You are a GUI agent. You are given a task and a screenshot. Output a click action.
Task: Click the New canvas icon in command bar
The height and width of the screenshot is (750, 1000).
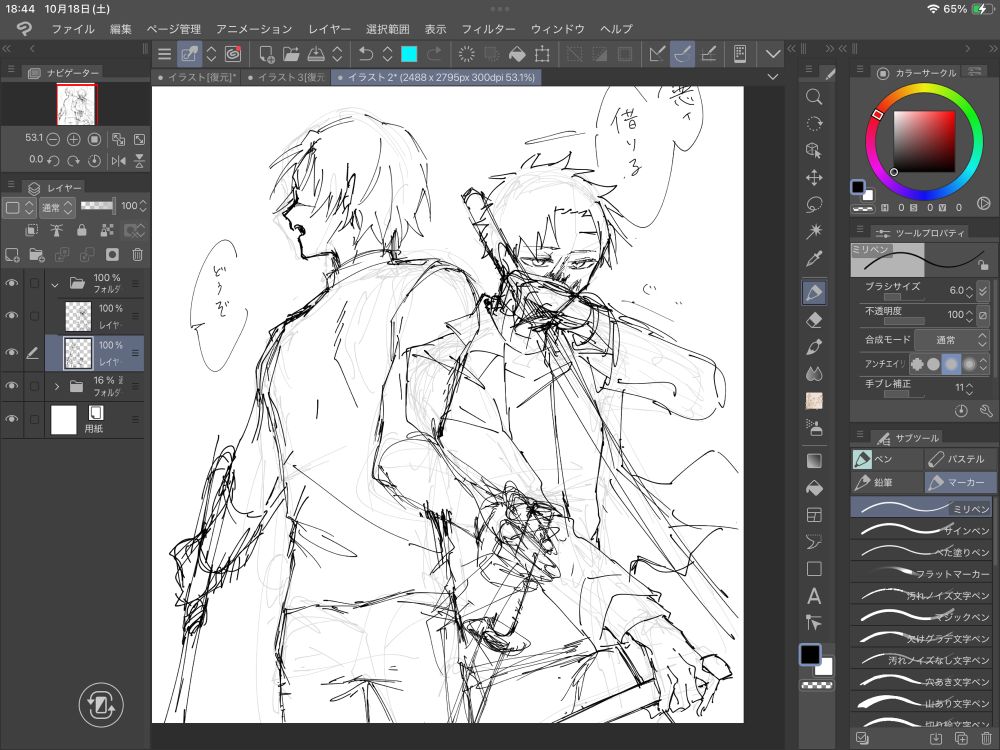tap(267, 54)
